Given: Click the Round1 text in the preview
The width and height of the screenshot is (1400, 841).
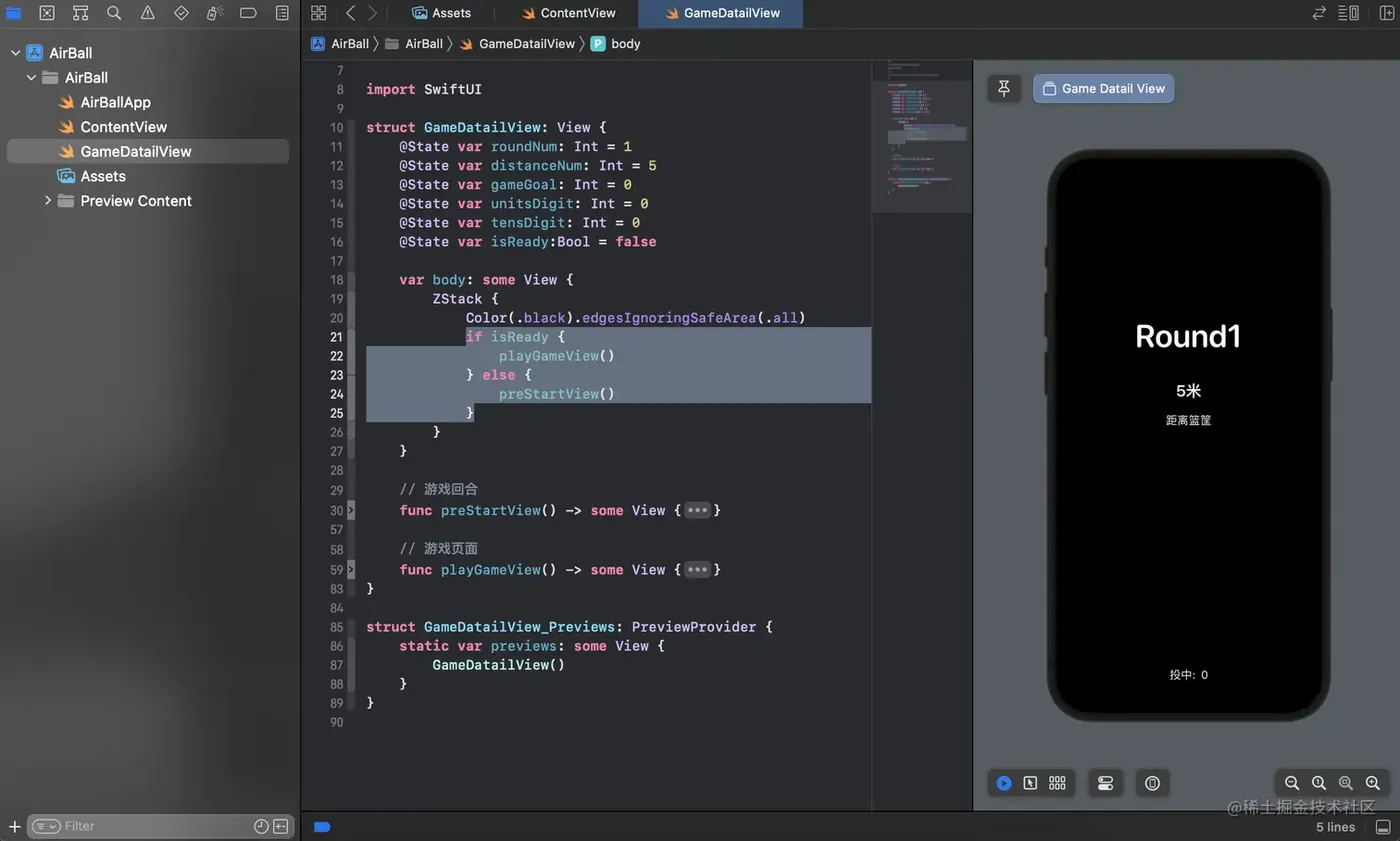Looking at the screenshot, I should (1188, 336).
